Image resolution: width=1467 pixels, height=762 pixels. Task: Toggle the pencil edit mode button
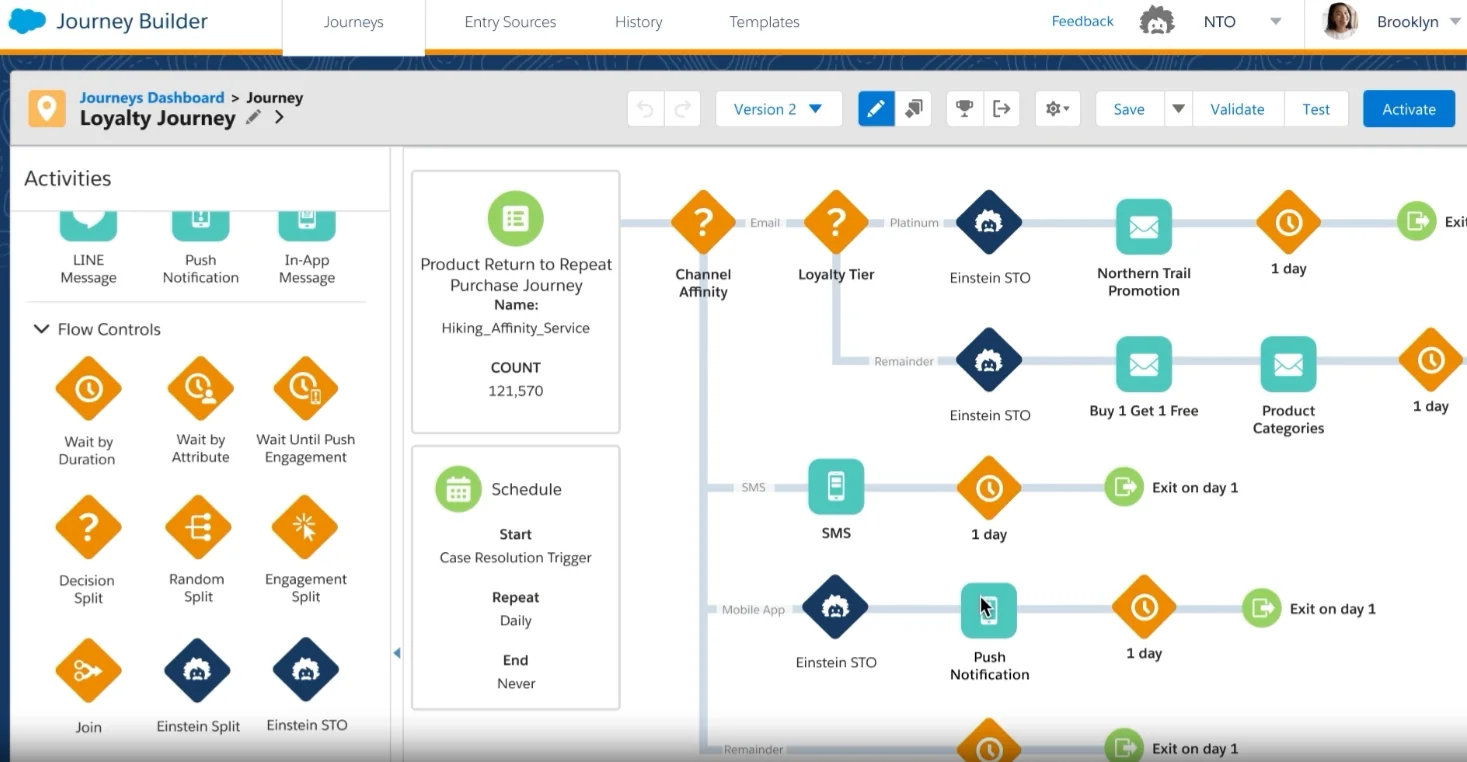click(x=876, y=109)
